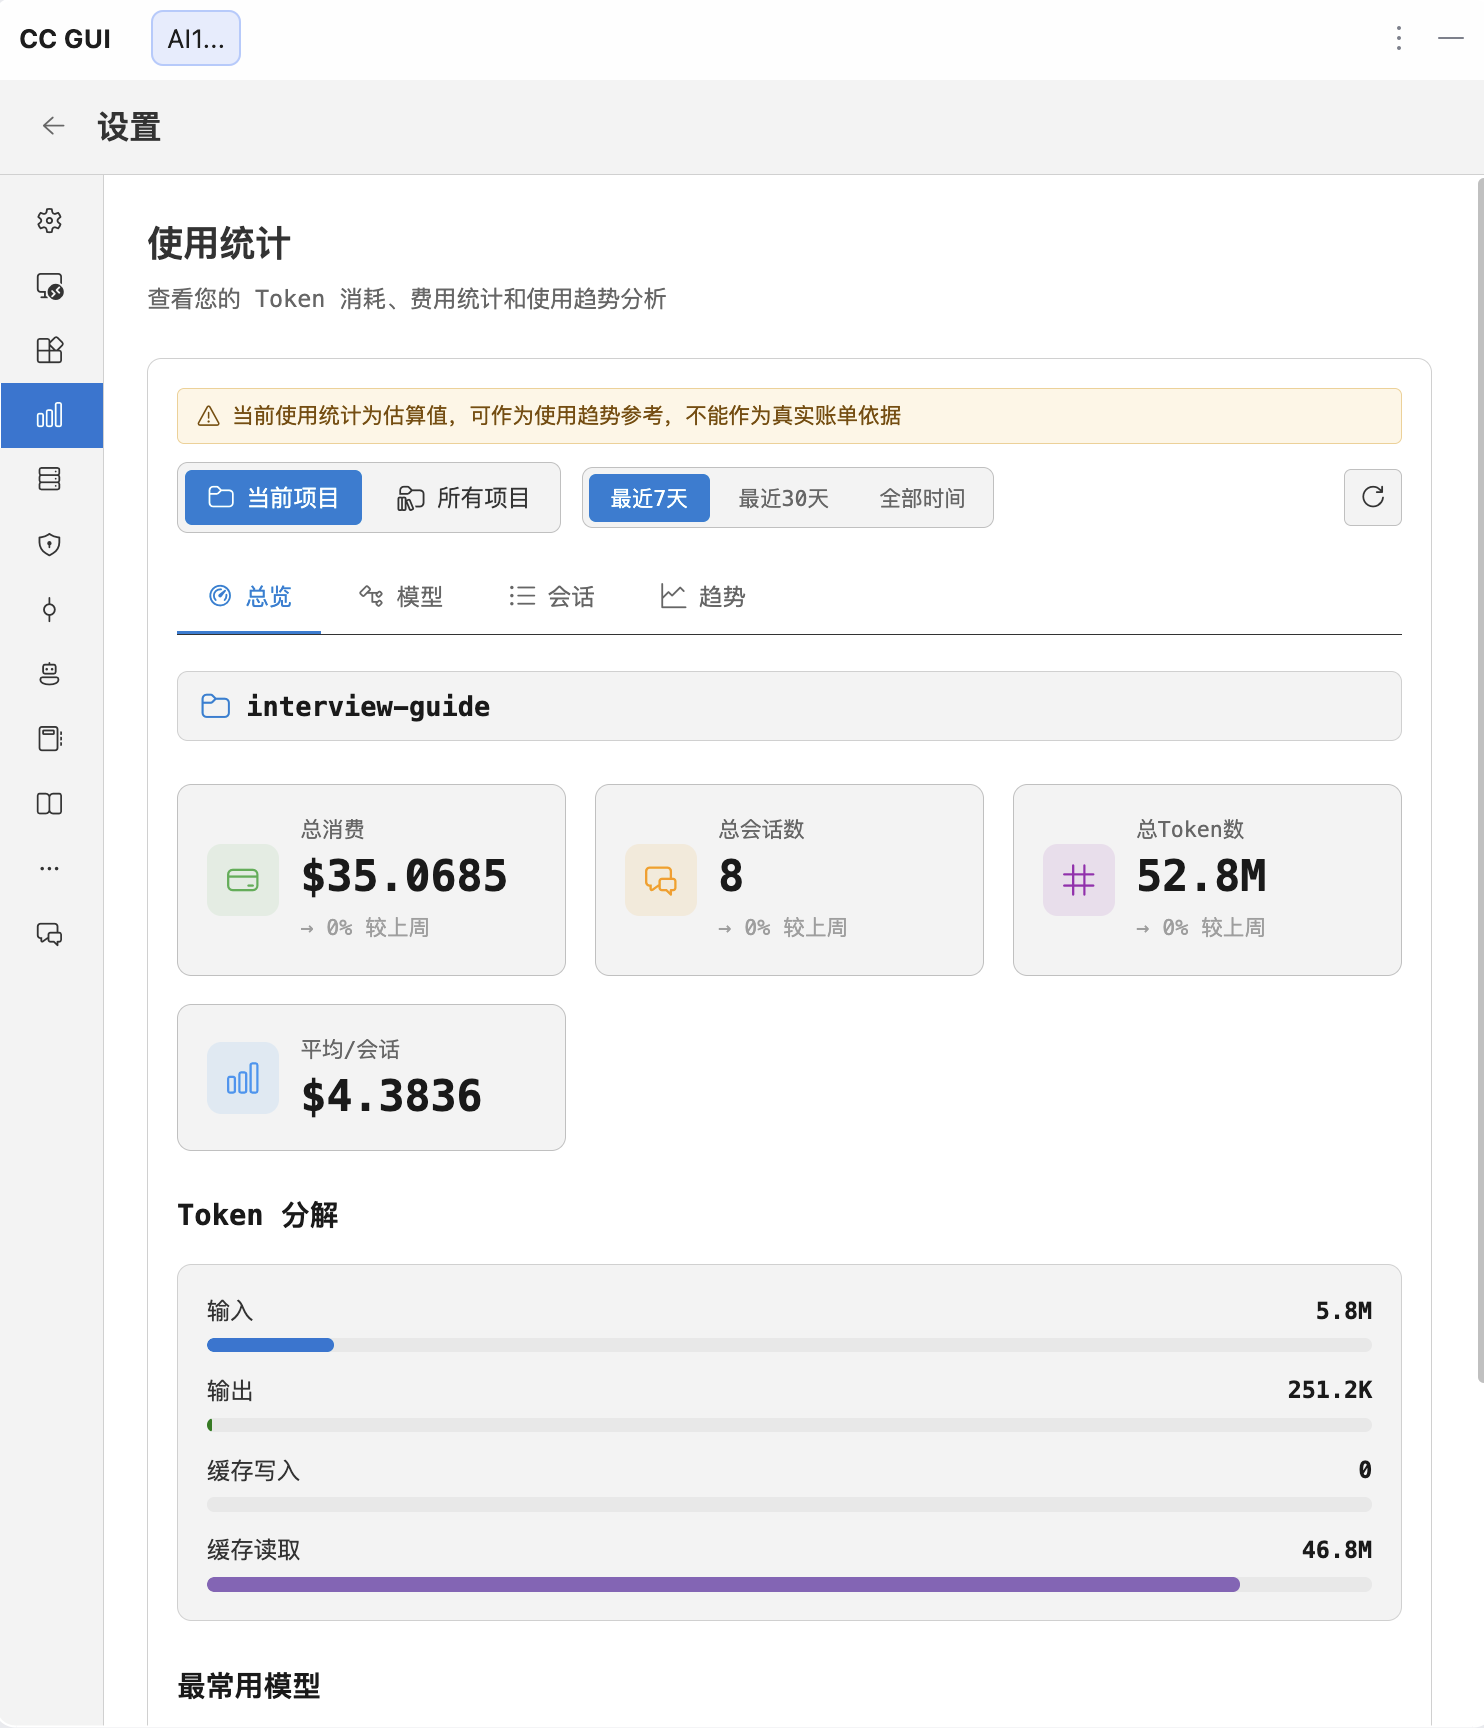This screenshot has height=1728, width=1484.
Task: Select the 全部时间 time range
Action: click(922, 498)
